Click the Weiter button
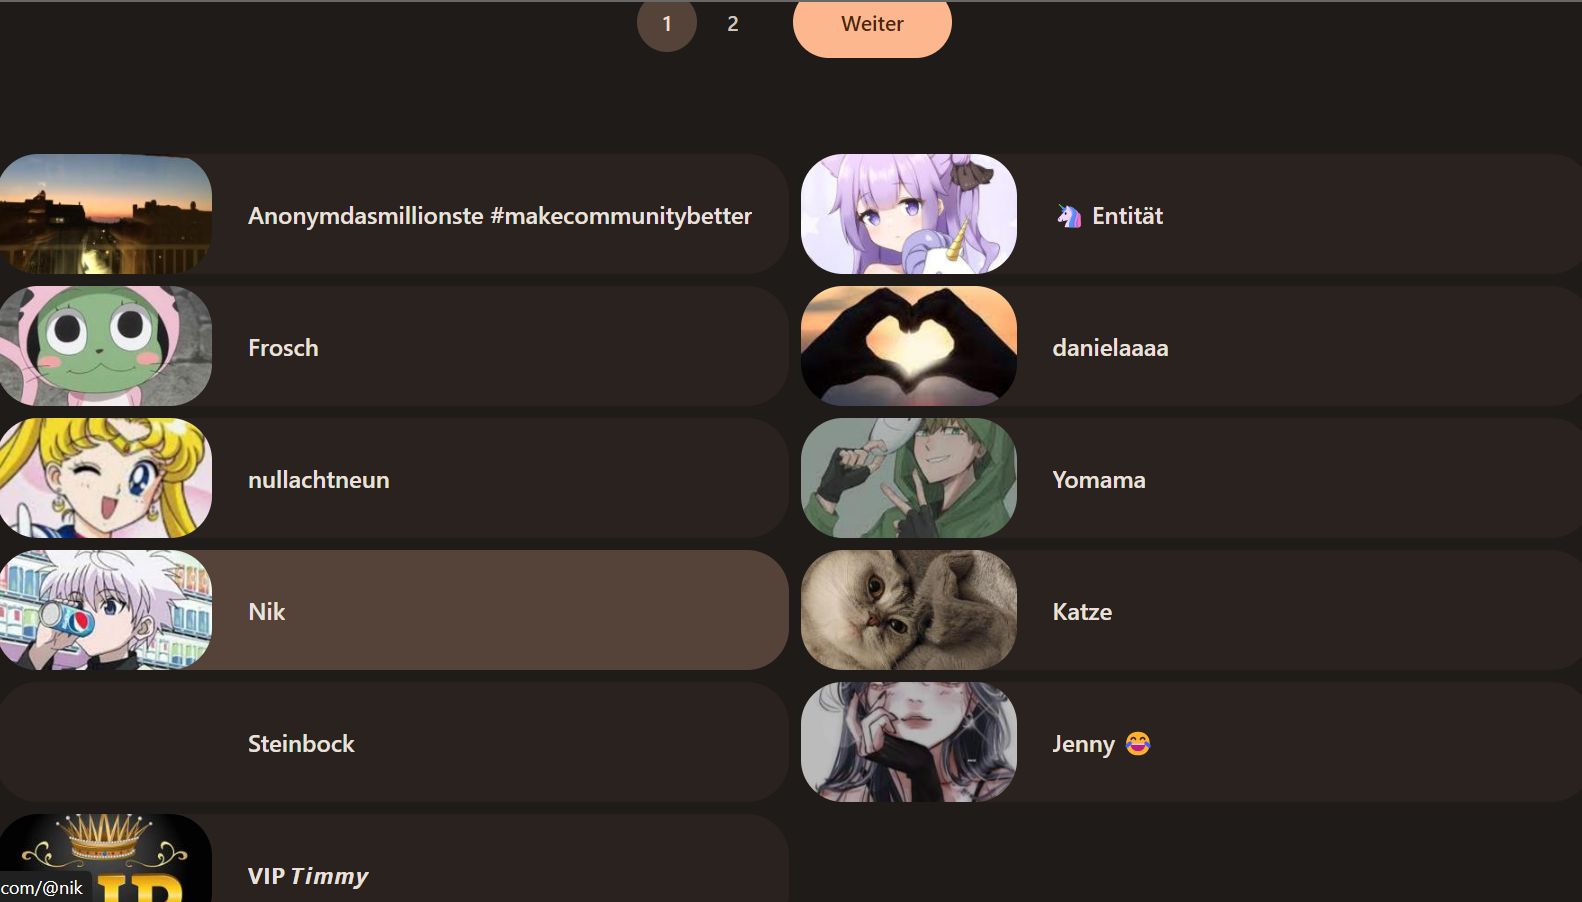This screenshot has height=902, width=1582. click(x=872, y=25)
